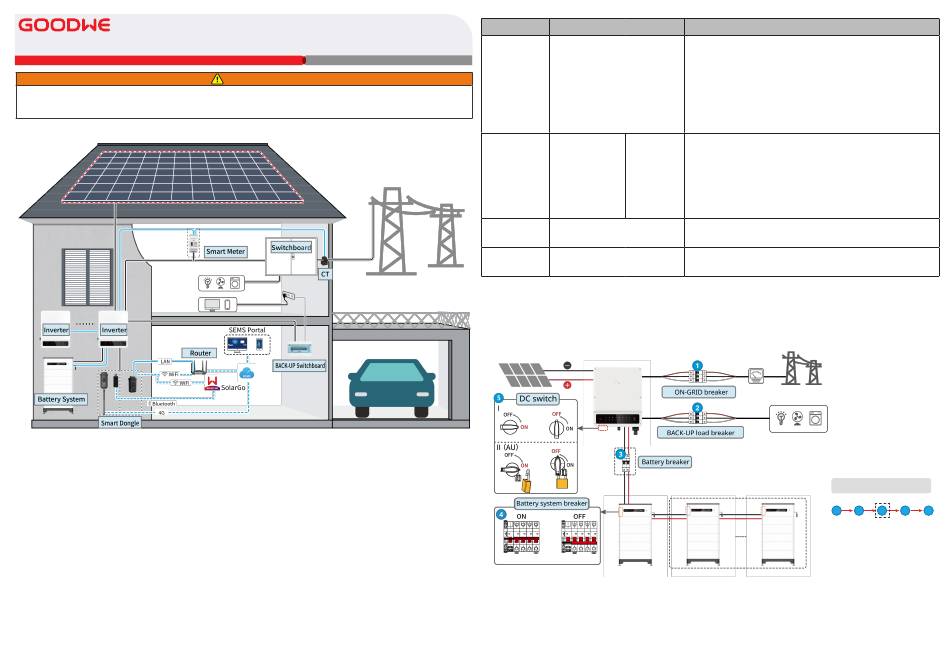Click the "Smart Meter" label
The width and height of the screenshot is (950, 667).
click(x=225, y=251)
